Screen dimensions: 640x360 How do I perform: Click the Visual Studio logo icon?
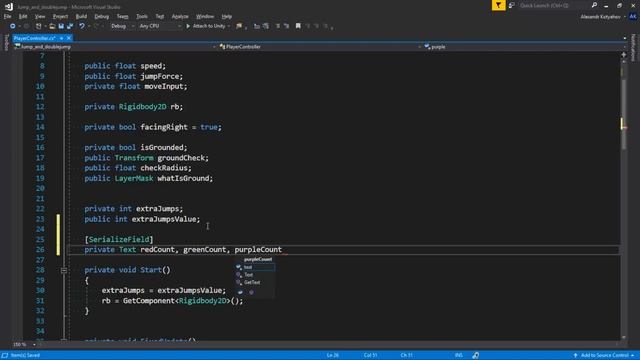pyautogui.click(x=9, y=7)
